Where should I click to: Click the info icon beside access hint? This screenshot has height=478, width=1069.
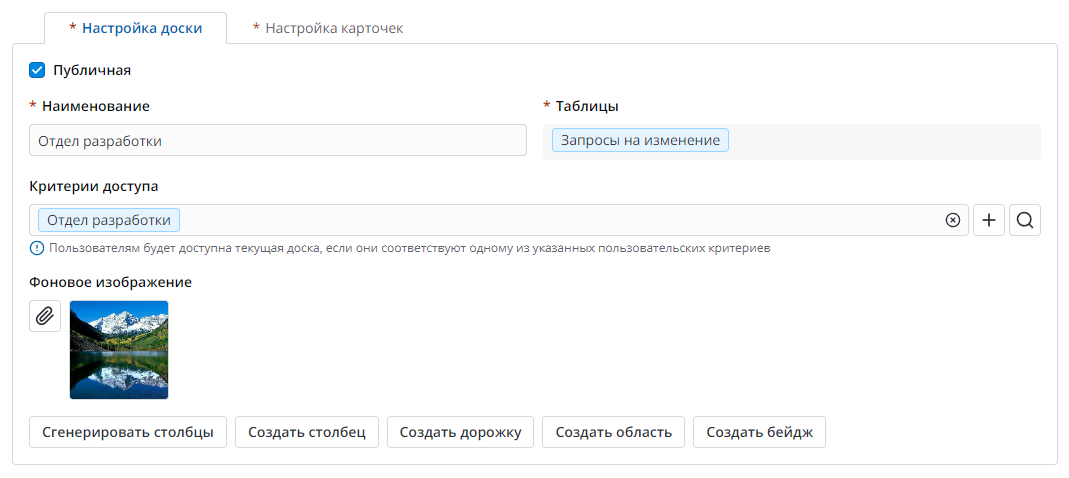pyautogui.click(x=37, y=247)
